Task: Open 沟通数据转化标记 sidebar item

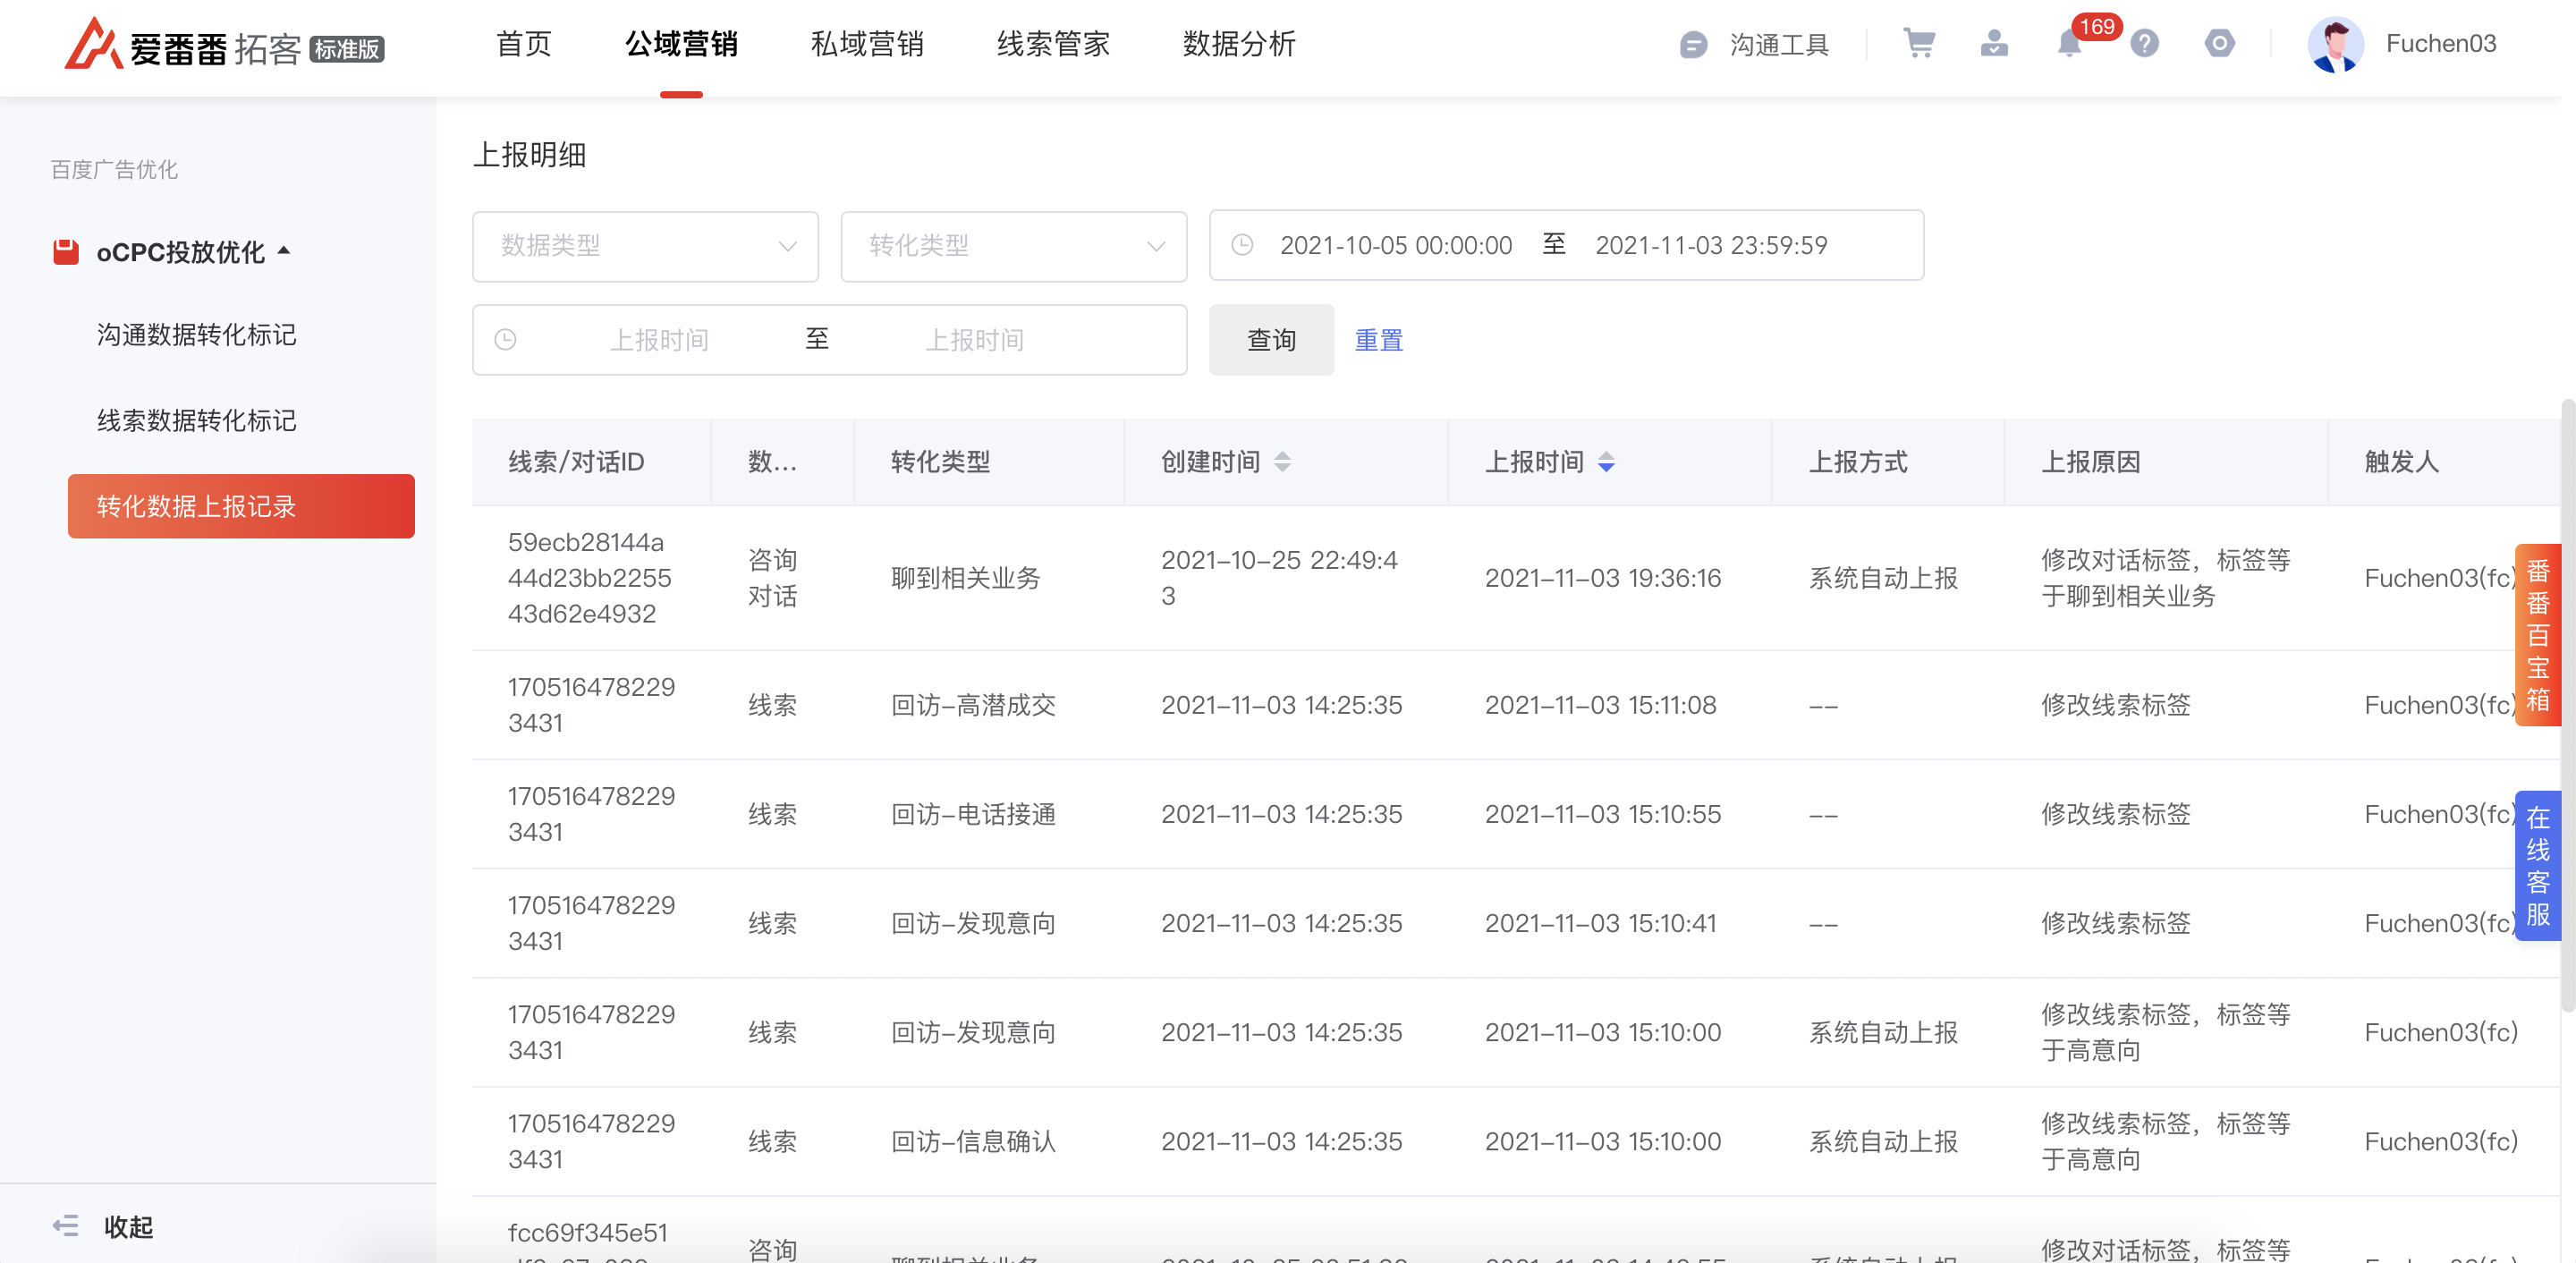Action: 196,335
